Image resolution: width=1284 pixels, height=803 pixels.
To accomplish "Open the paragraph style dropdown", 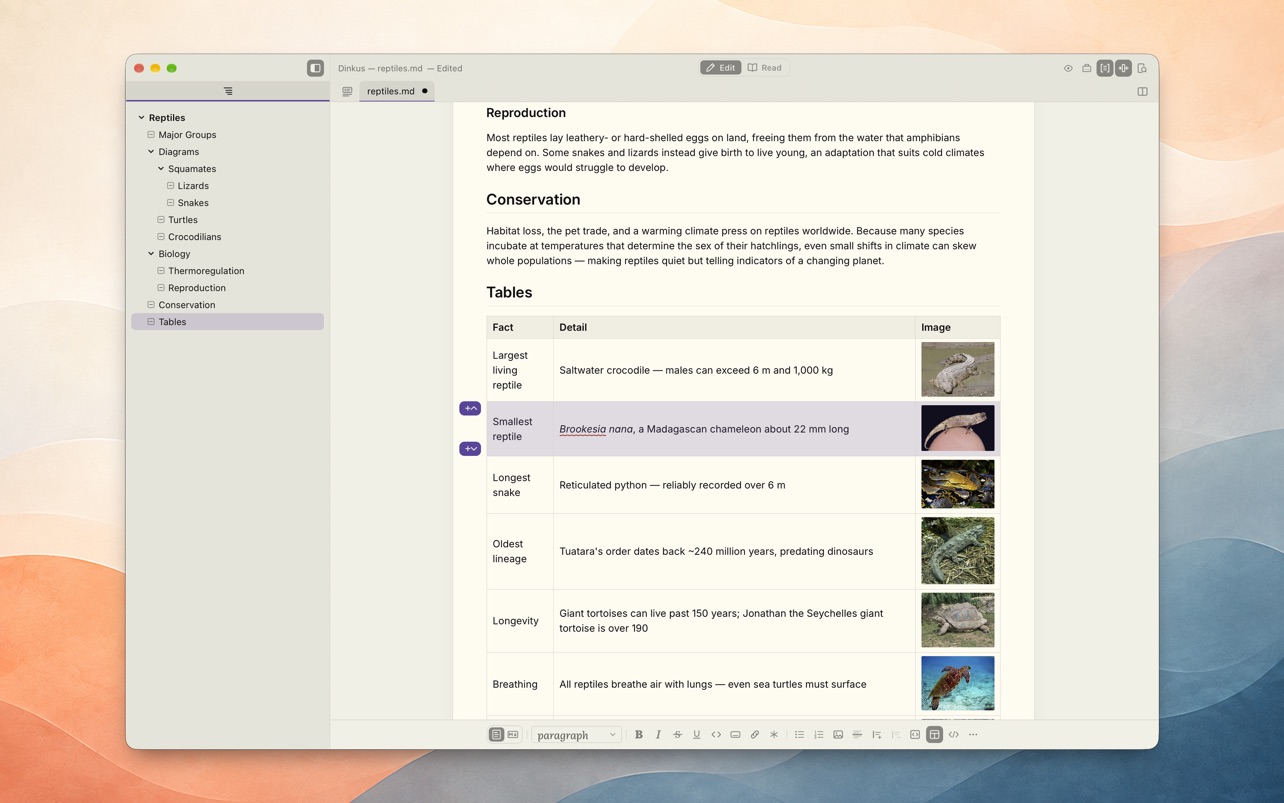I will tap(576, 735).
